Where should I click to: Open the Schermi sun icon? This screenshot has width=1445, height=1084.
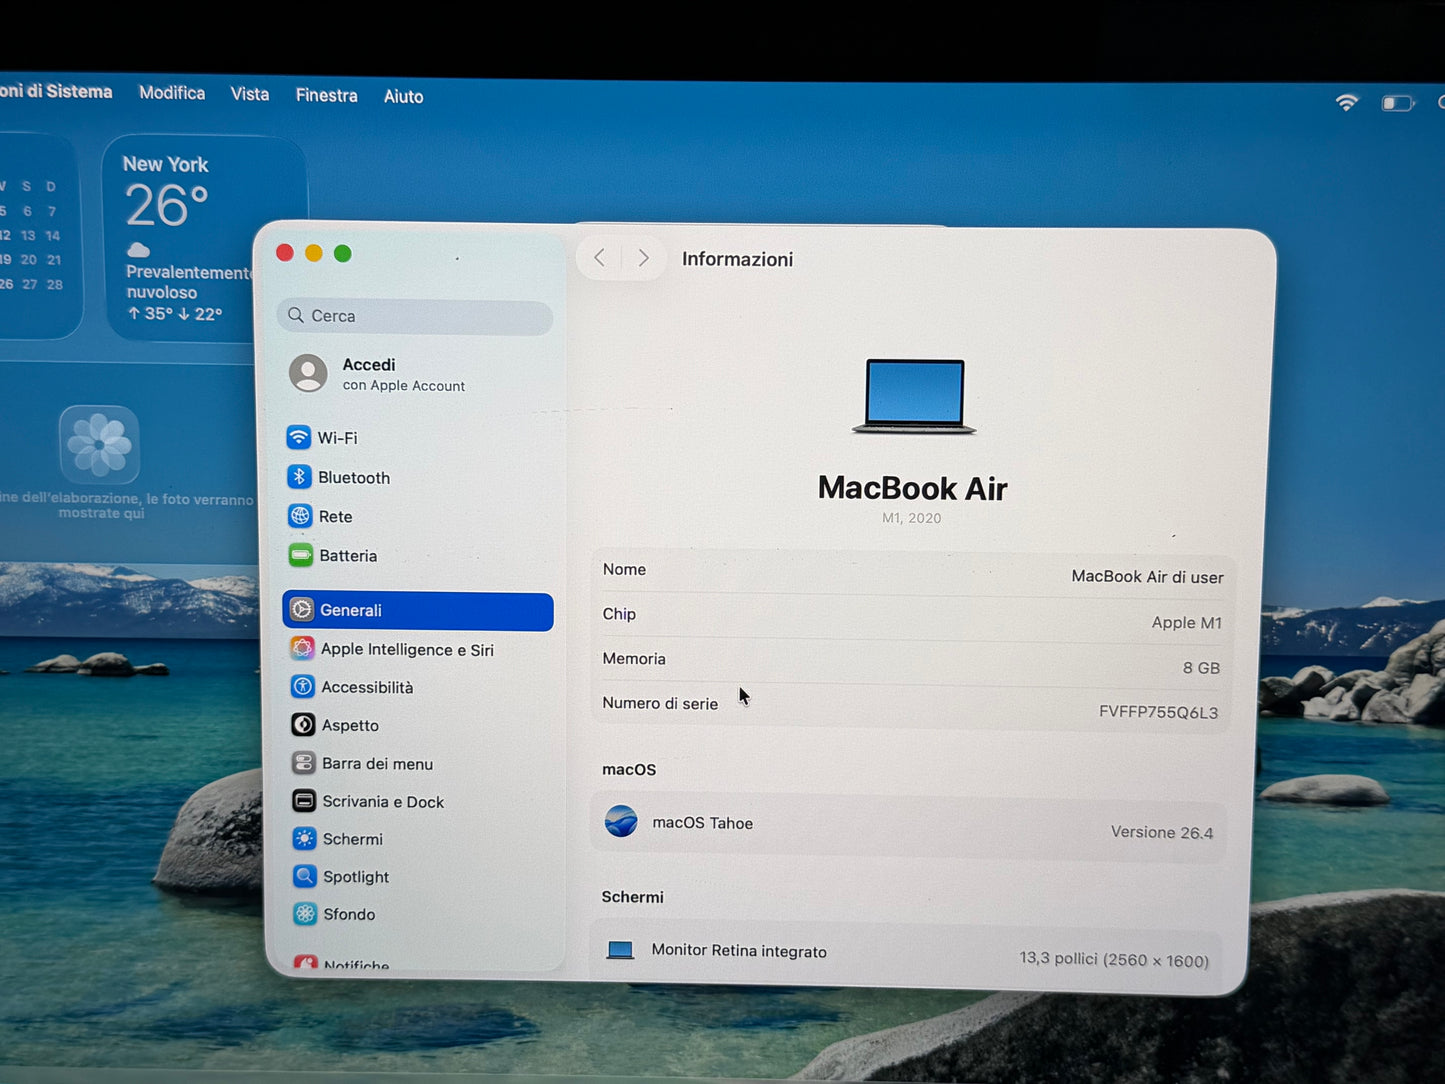click(305, 838)
